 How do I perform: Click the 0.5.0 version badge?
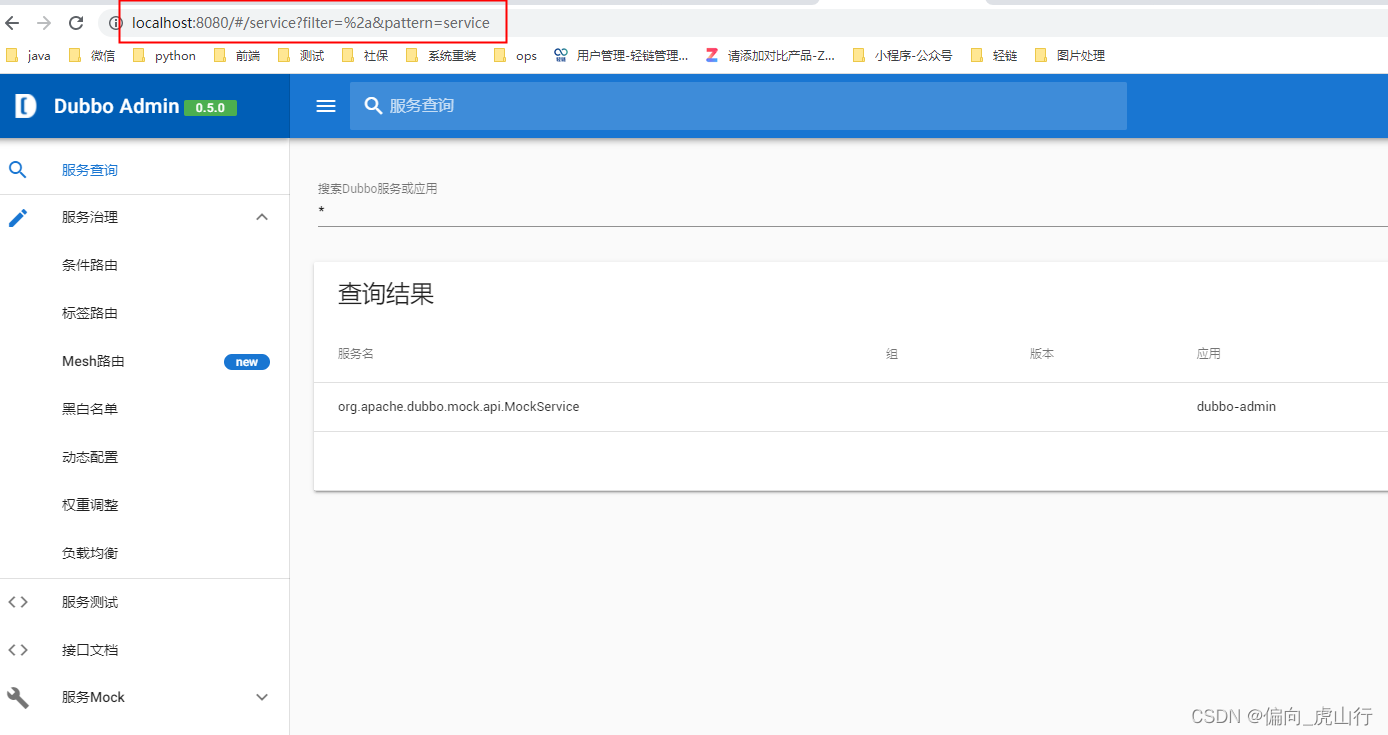pyautogui.click(x=210, y=107)
